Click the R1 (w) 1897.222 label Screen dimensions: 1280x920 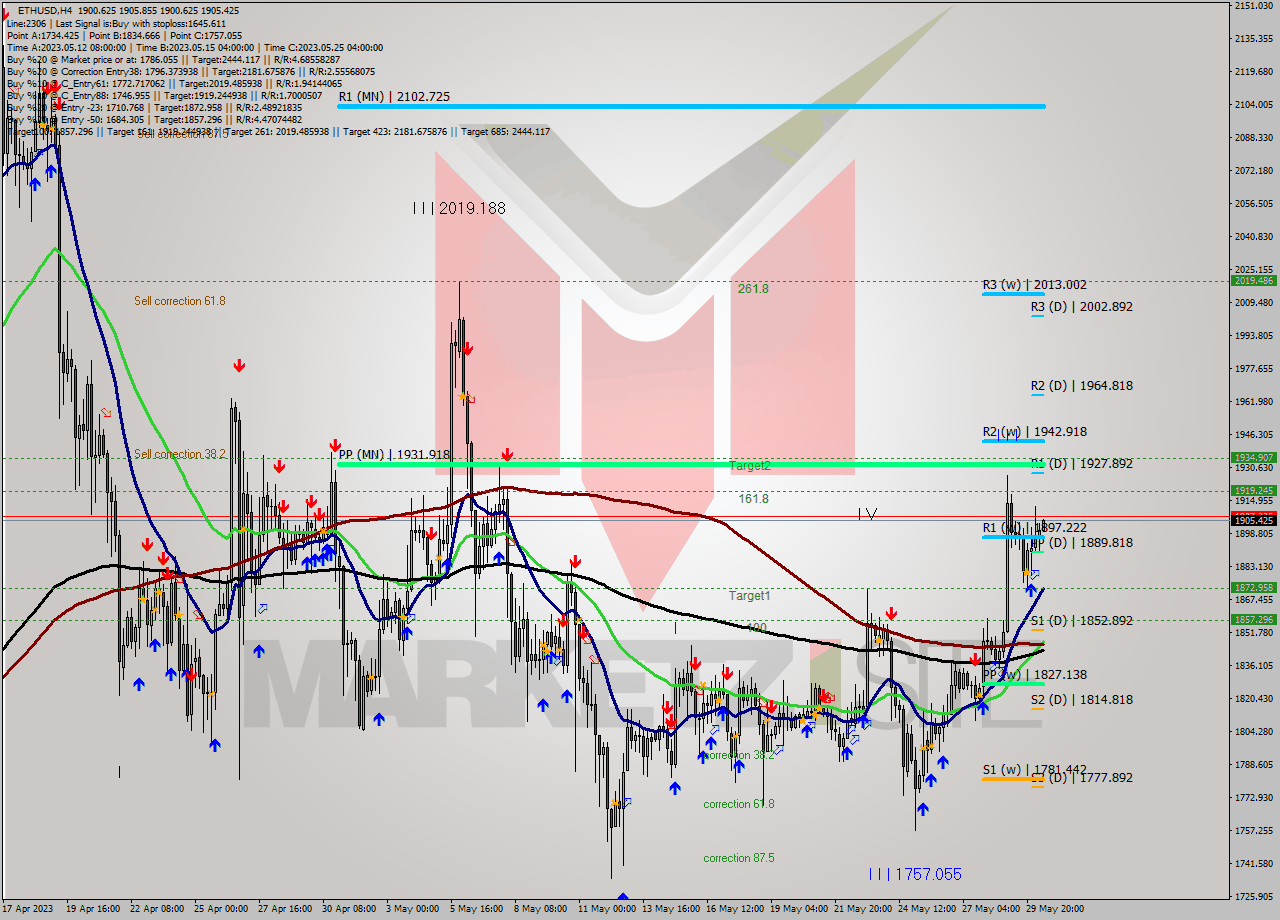1034,527
